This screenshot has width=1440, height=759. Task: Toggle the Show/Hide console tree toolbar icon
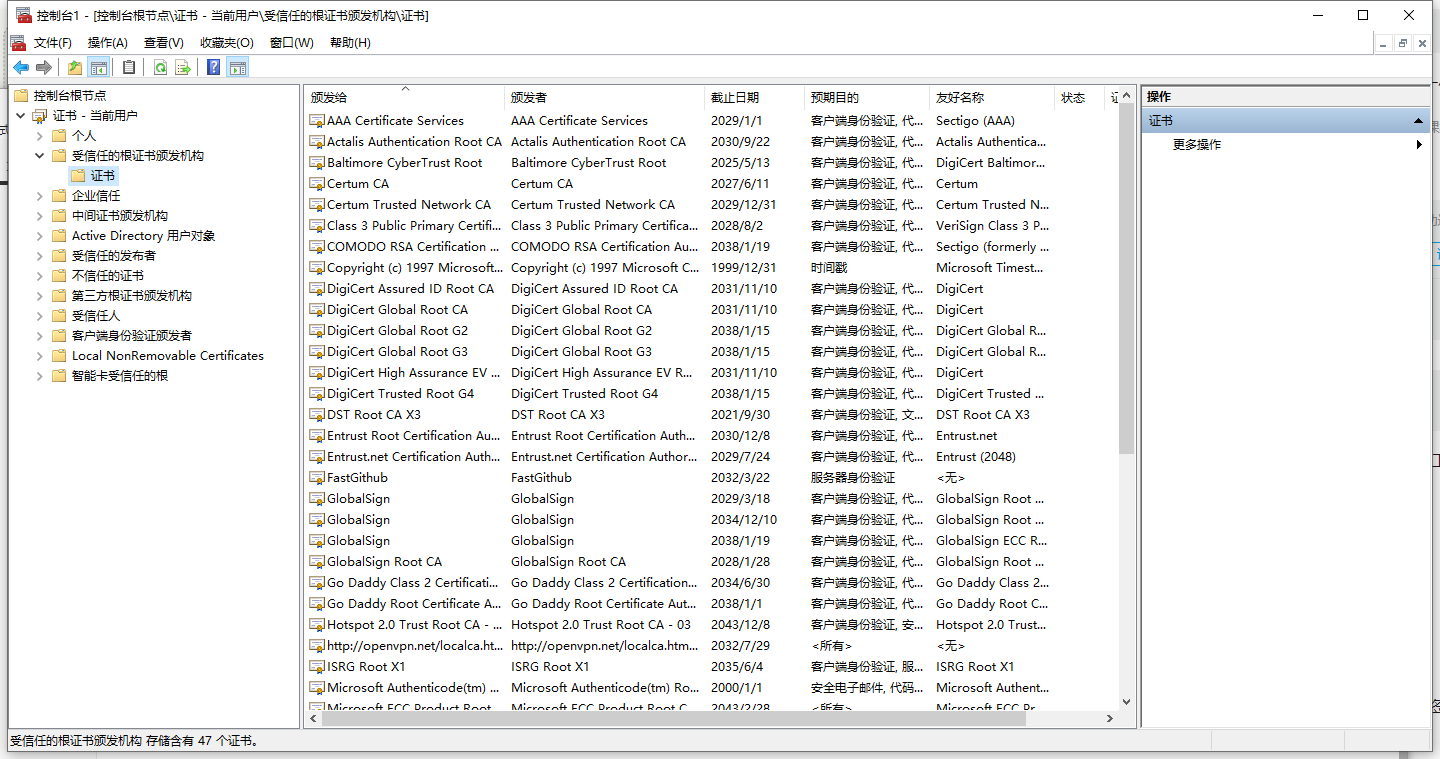[99, 67]
